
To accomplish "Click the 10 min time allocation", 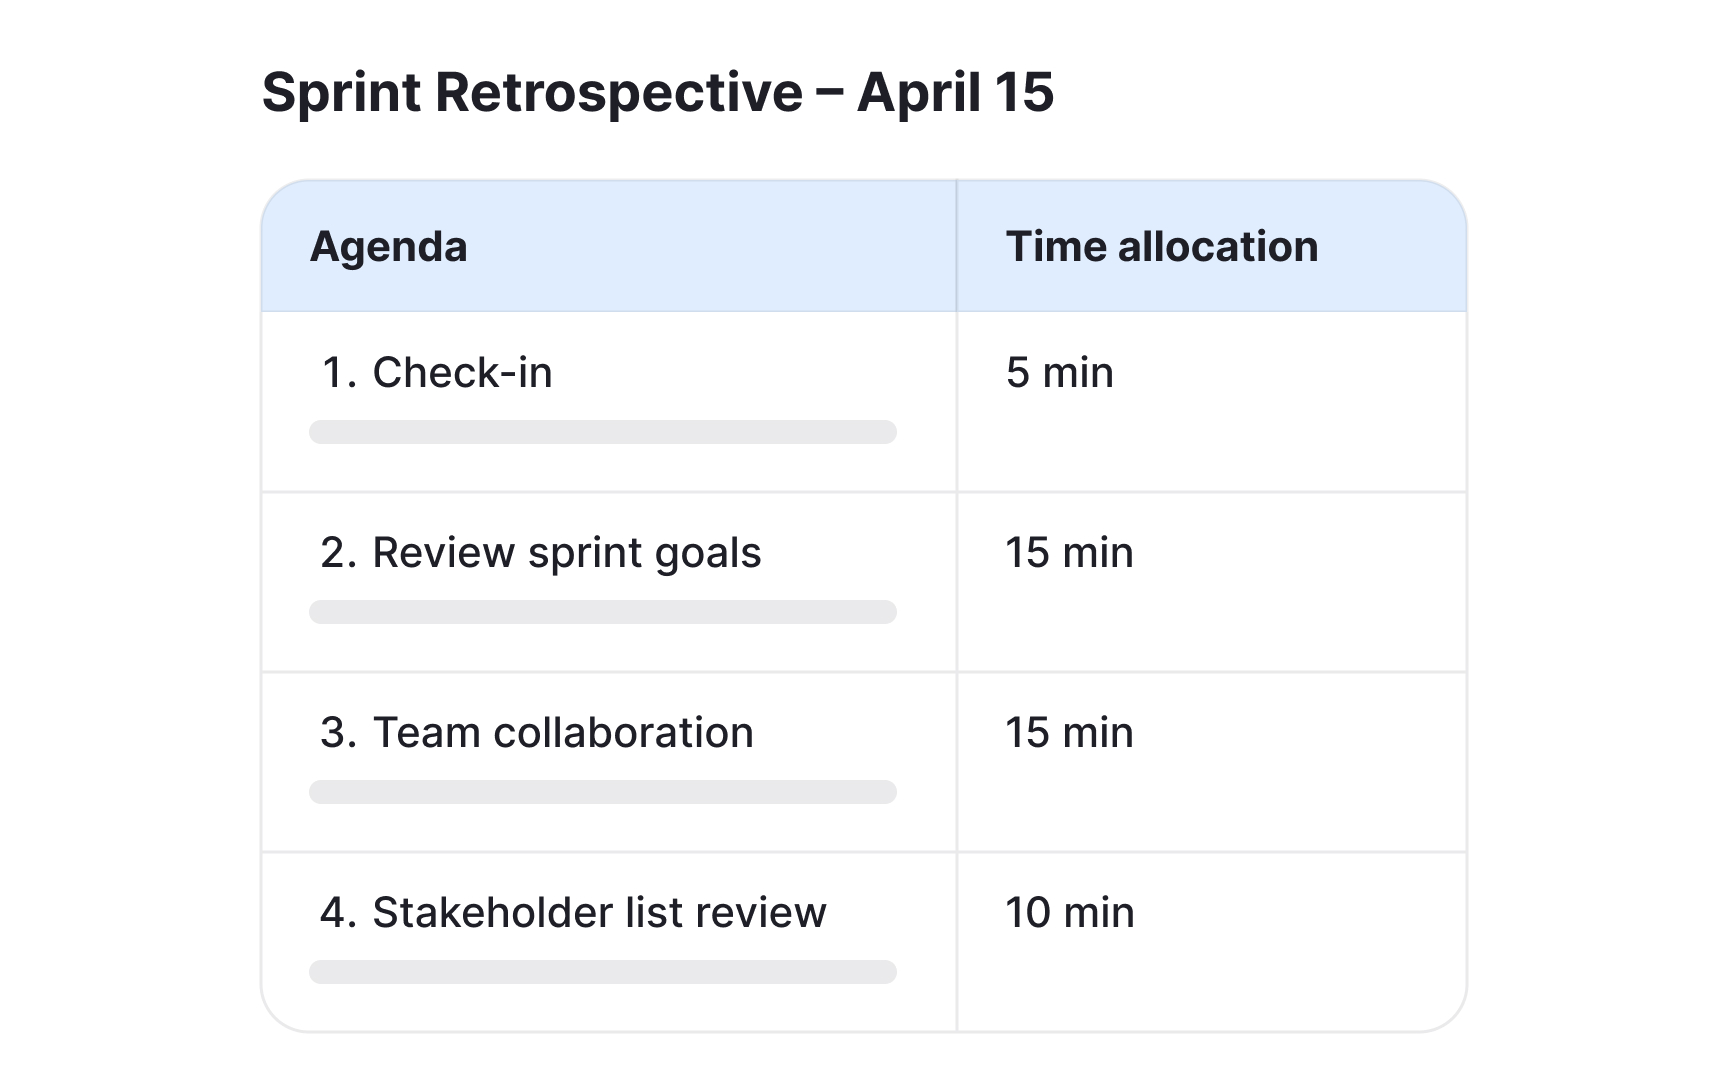I will (x=1069, y=913).
